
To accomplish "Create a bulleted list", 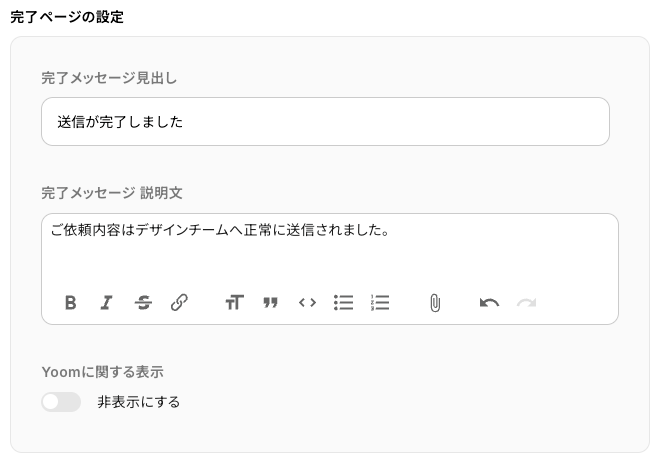I will point(343,302).
